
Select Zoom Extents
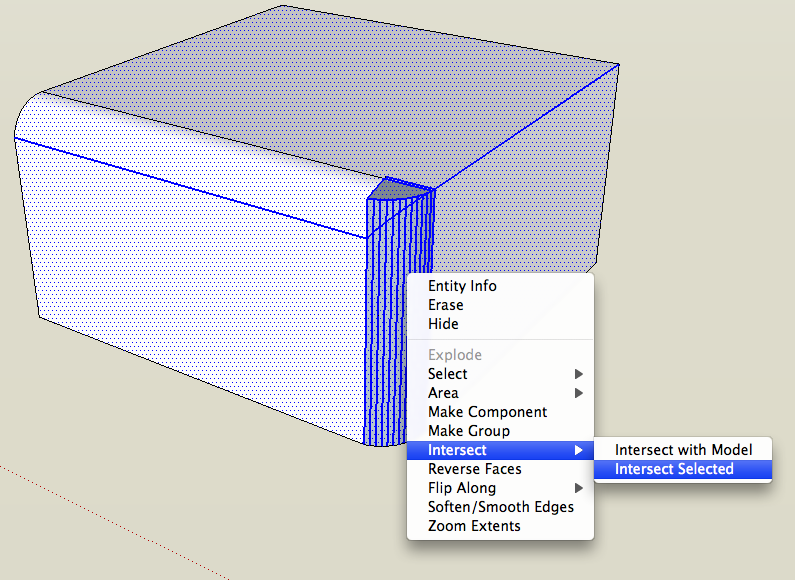click(x=500, y=526)
